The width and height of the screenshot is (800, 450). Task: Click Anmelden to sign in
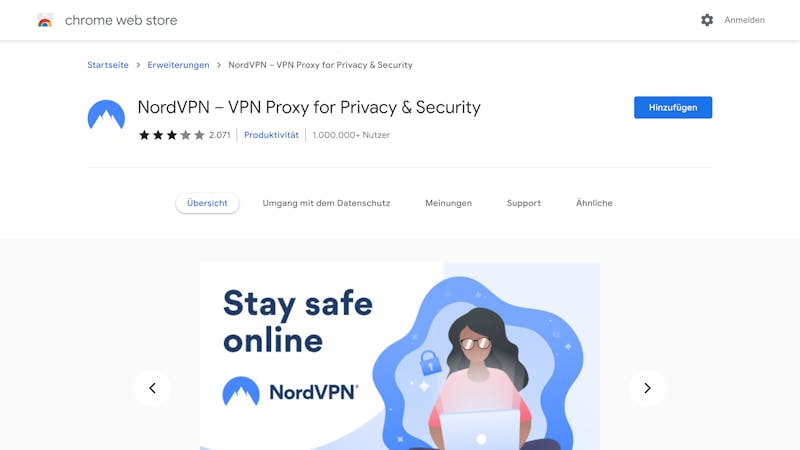tap(744, 20)
